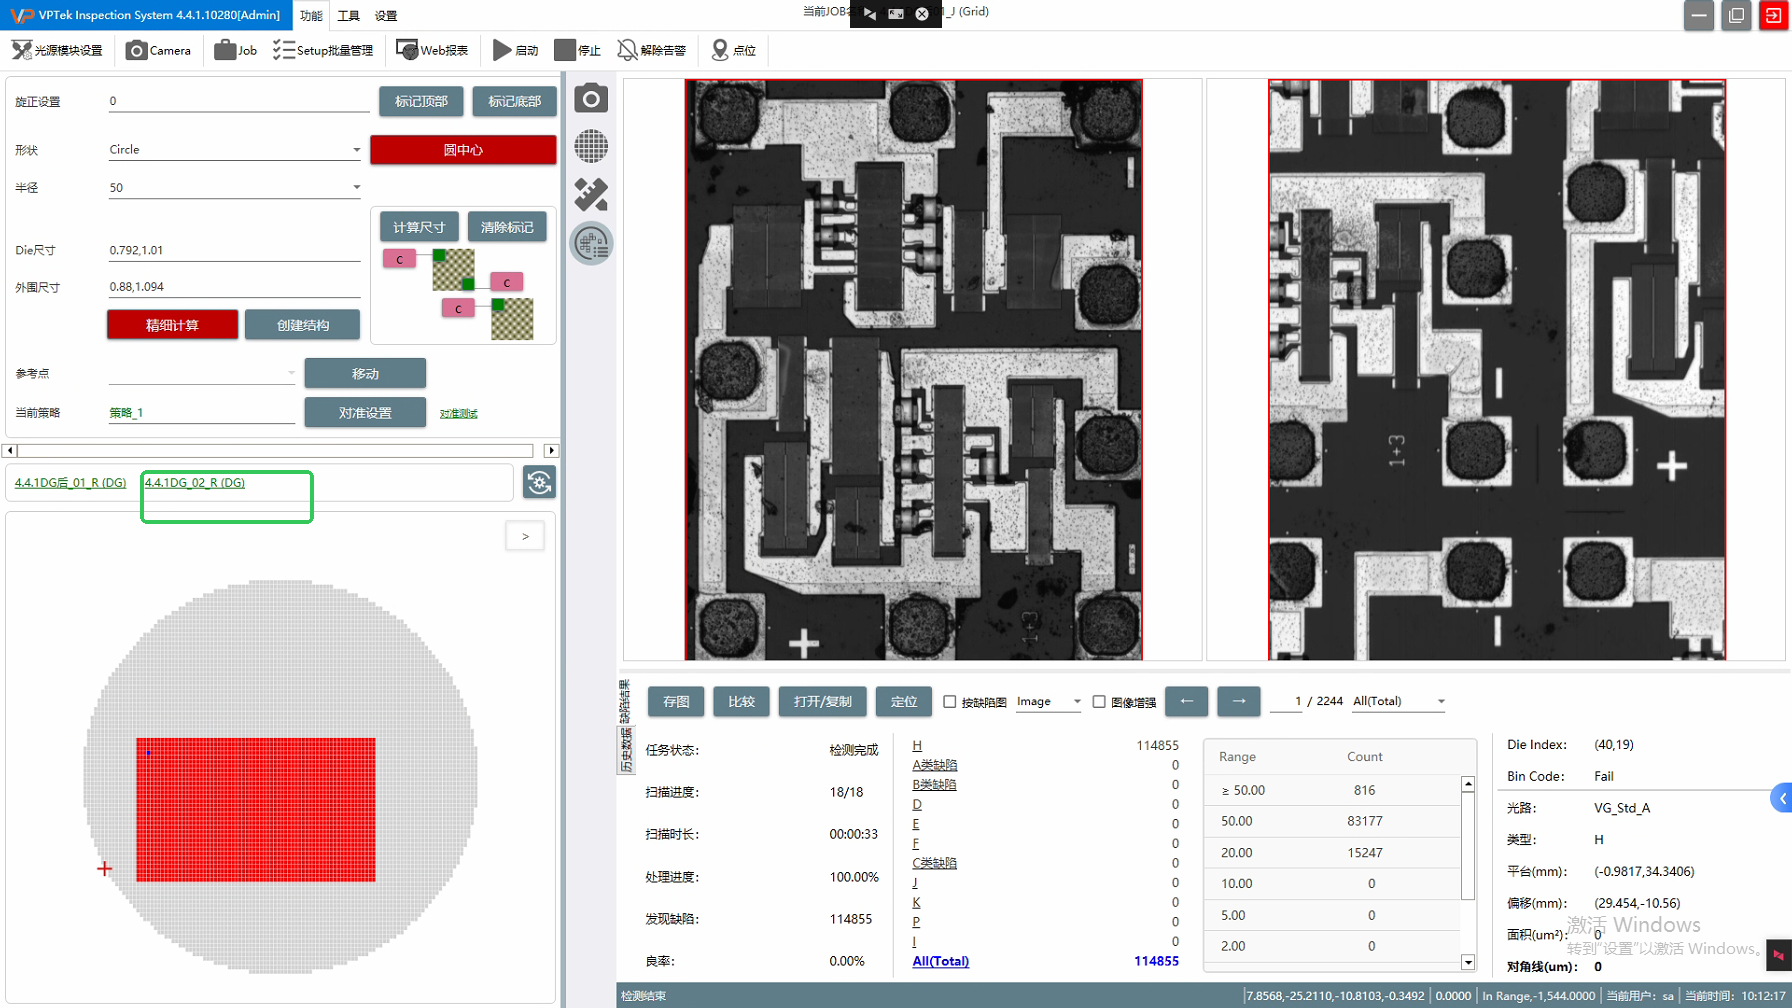Viewport: 1792px width, 1008px height.
Task: Click the 旋正设置 input field
Action: point(238,101)
